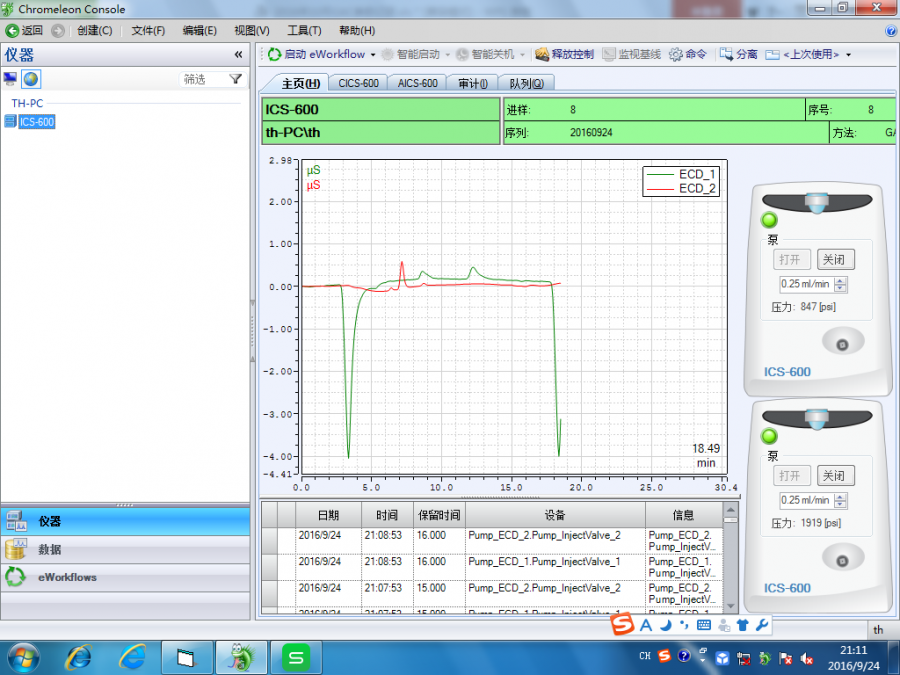Viewport: 900px width, 675px height.
Task: Switch to the 队列(Q) tab
Action: [x=526, y=83]
